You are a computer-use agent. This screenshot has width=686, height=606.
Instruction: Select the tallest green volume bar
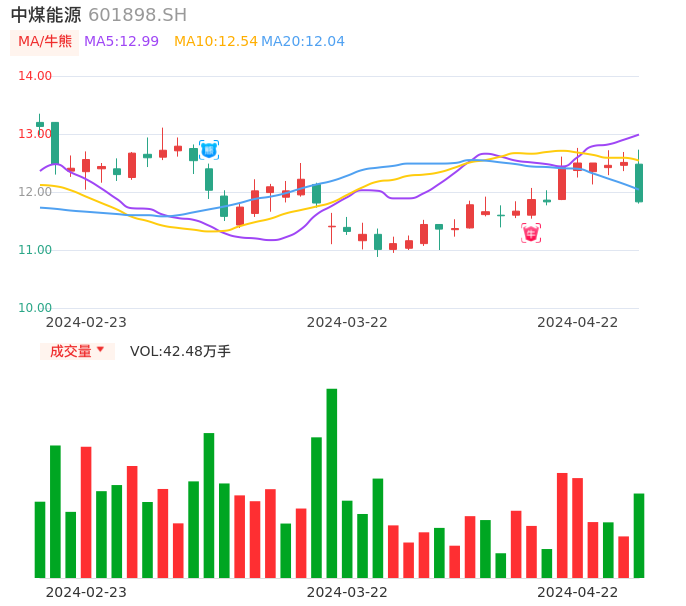[332, 483]
